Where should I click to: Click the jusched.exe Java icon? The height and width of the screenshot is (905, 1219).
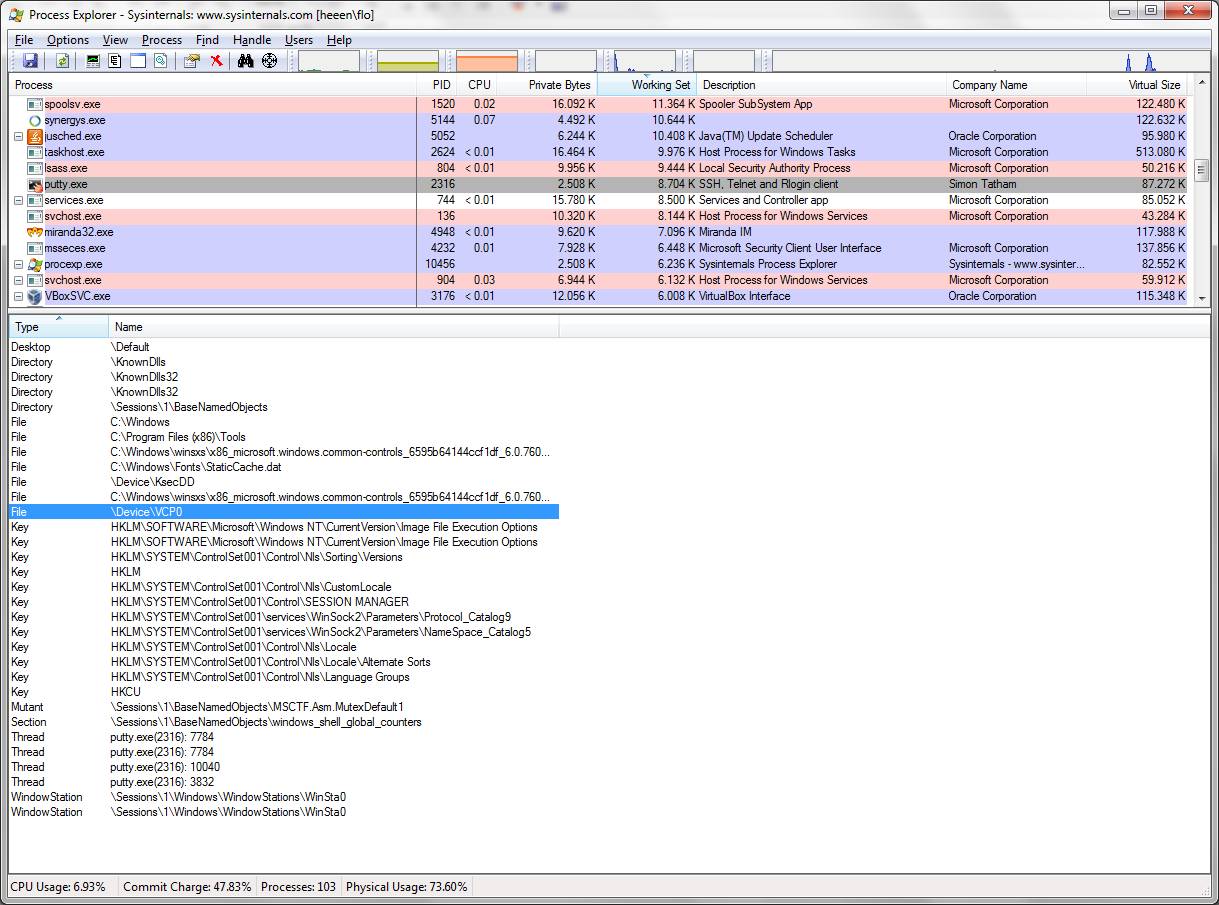tap(35, 136)
